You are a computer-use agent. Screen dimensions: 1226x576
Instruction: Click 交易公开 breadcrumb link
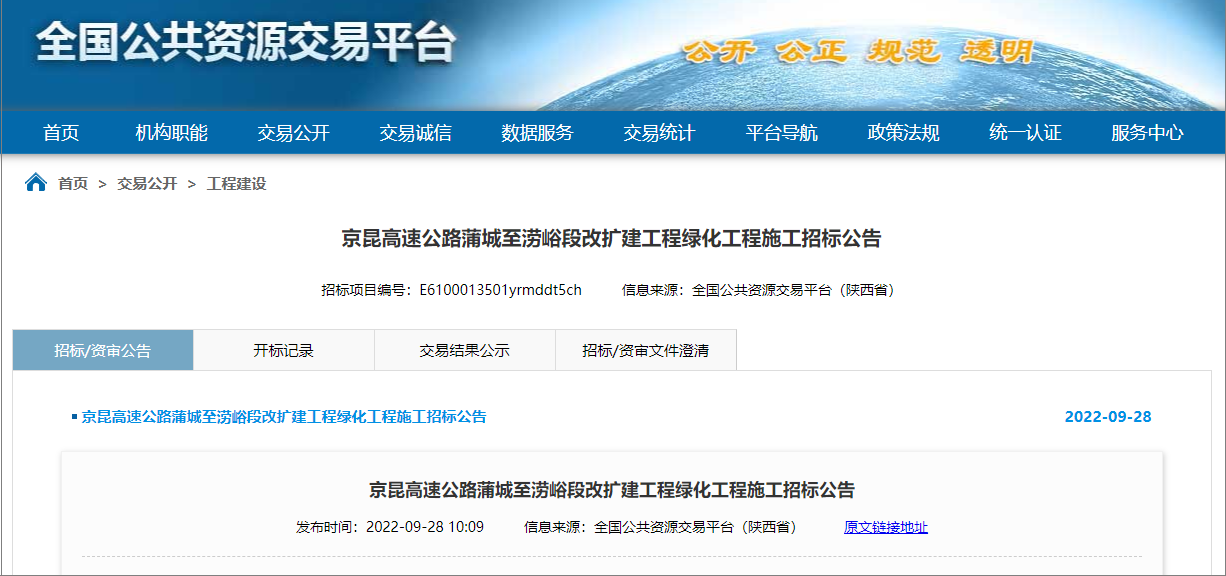147,184
